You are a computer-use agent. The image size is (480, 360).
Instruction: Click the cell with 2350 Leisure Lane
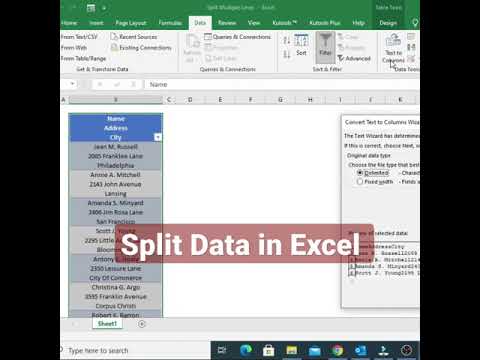pyautogui.click(x=115, y=268)
